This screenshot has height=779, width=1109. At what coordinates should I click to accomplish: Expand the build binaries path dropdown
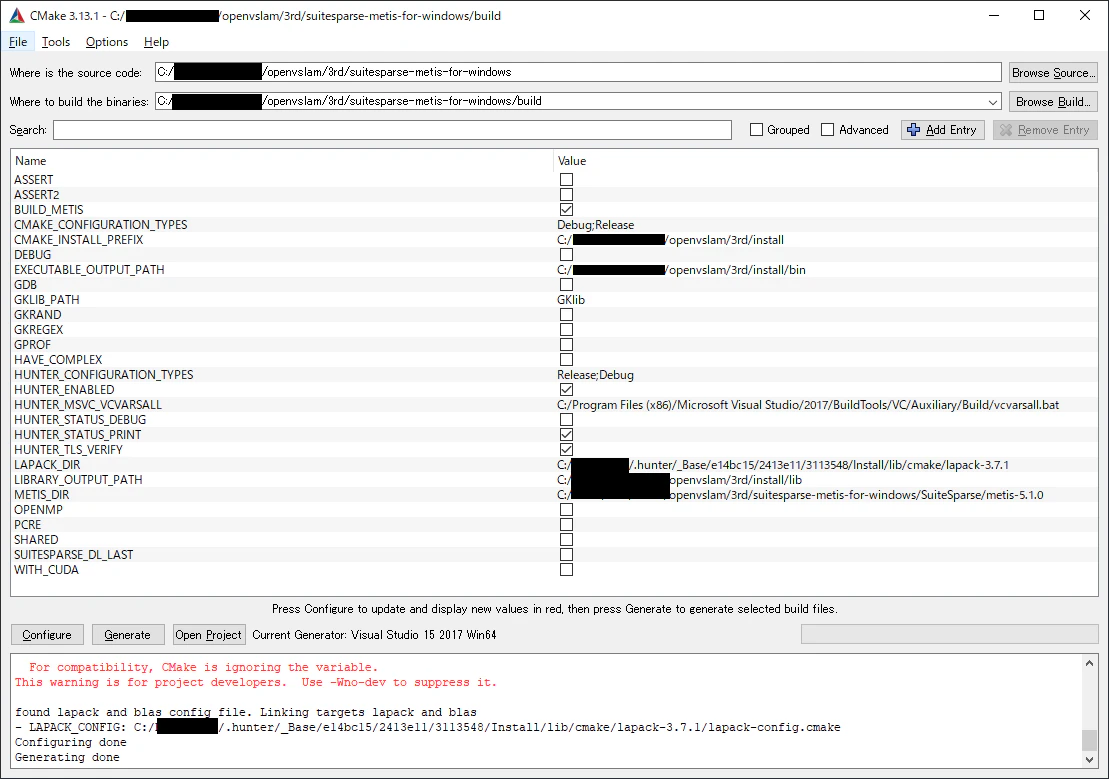pos(993,102)
